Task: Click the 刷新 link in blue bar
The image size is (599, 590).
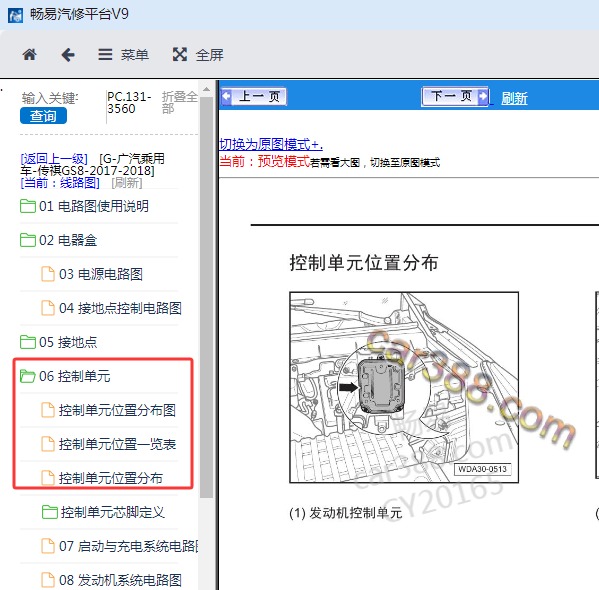Action: [514, 98]
